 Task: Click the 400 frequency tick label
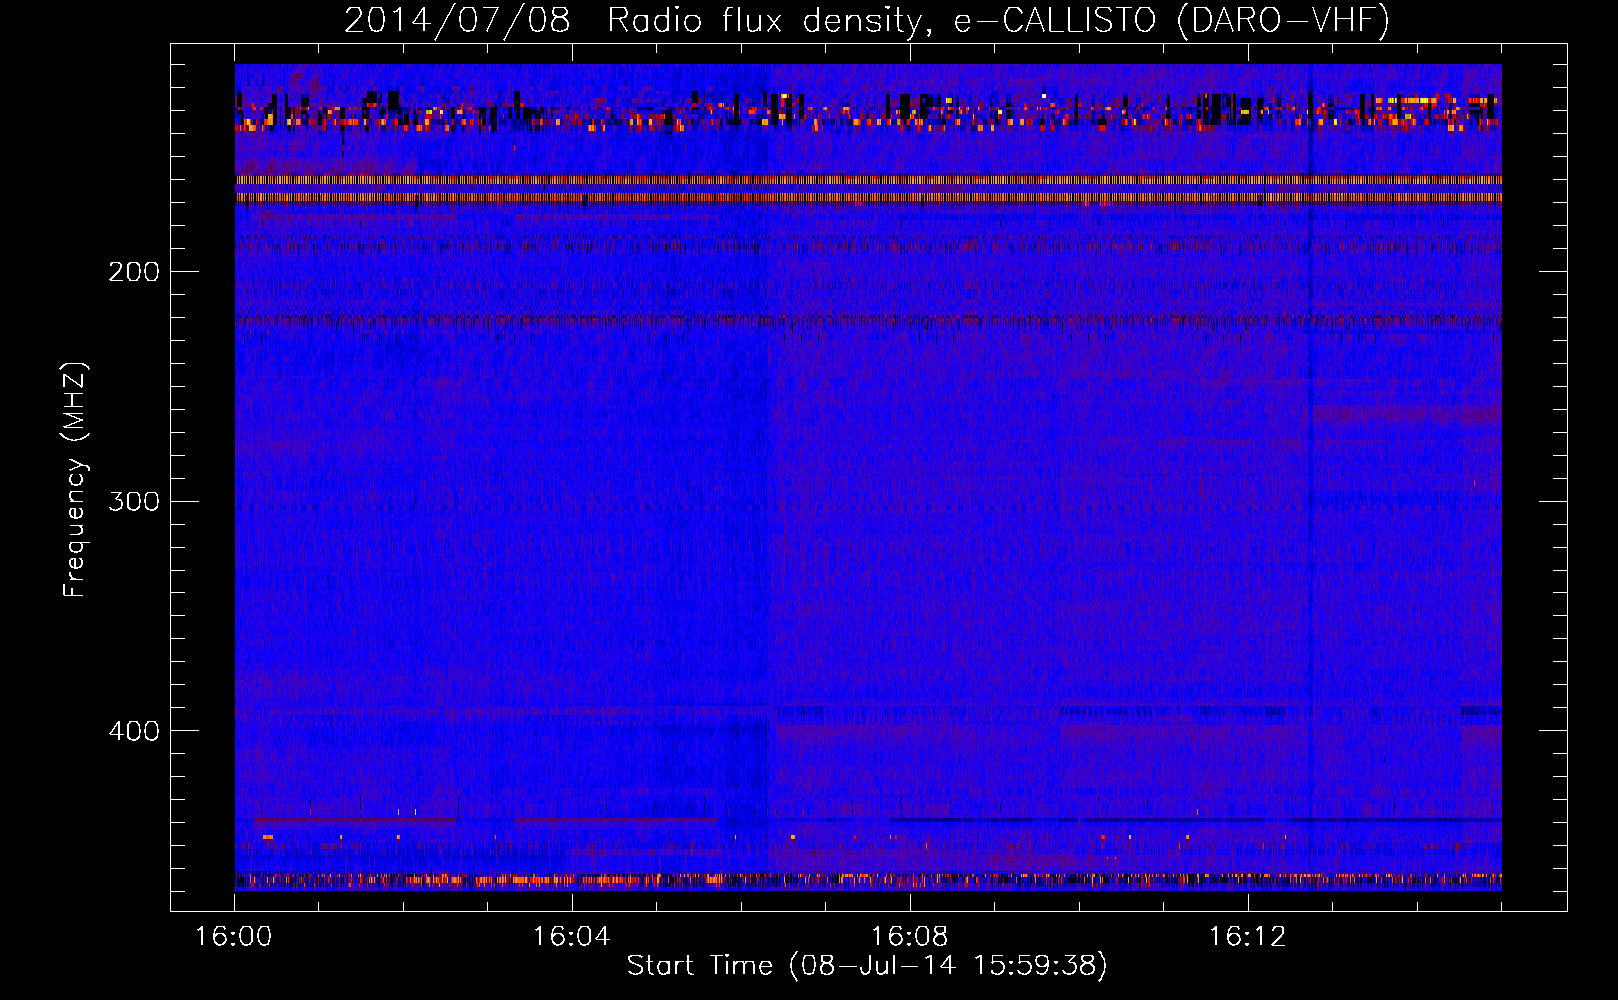click(134, 731)
